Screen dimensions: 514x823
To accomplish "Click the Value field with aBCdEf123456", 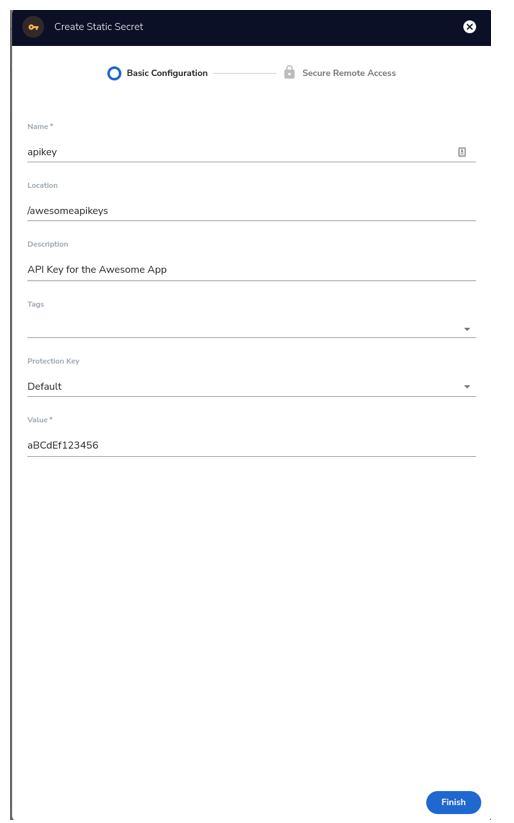I will [x=251, y=445].
